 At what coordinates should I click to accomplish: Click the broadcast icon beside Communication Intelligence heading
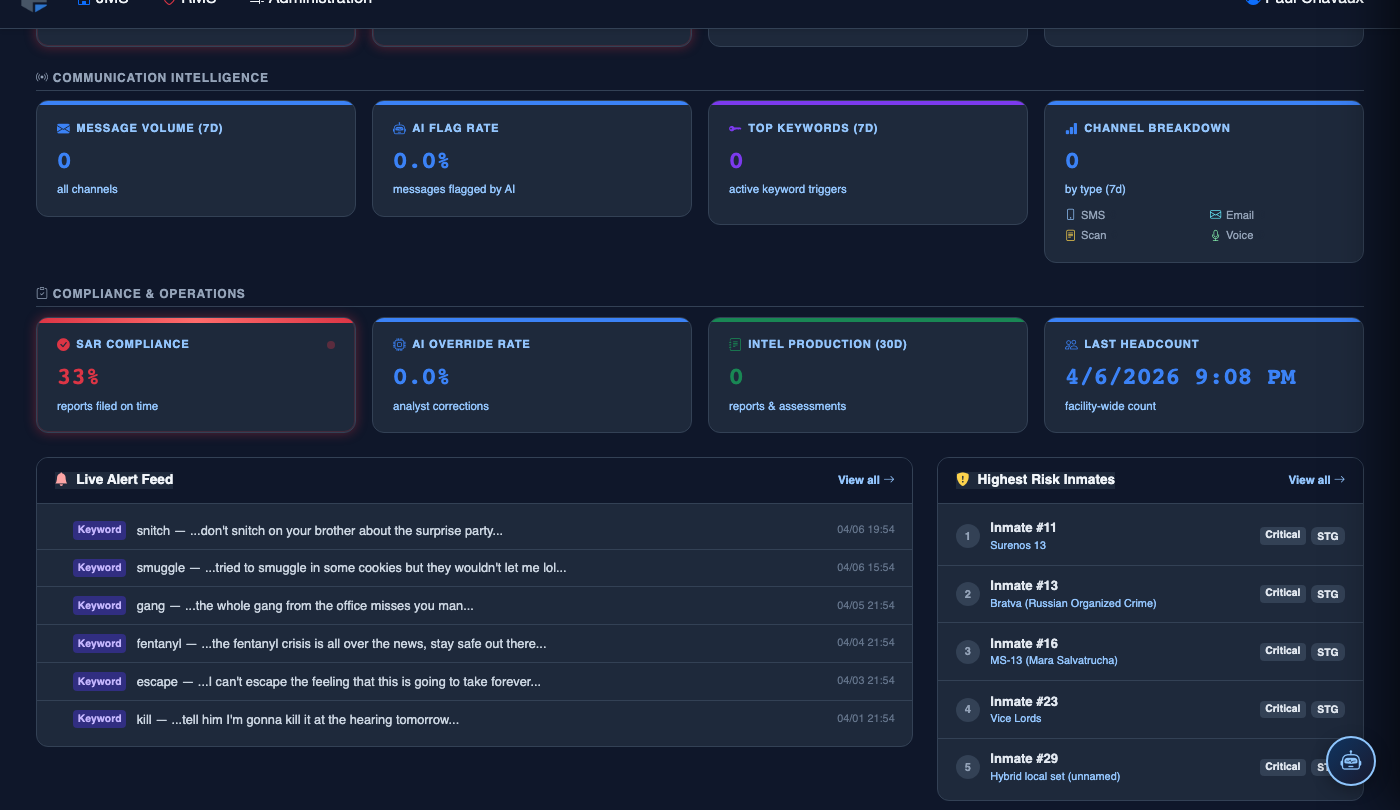42,78
